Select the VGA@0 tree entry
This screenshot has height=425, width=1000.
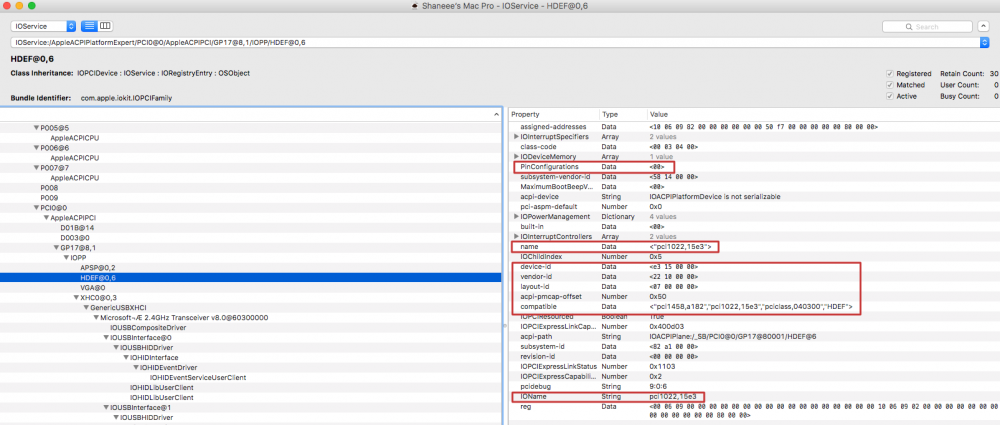92,288
